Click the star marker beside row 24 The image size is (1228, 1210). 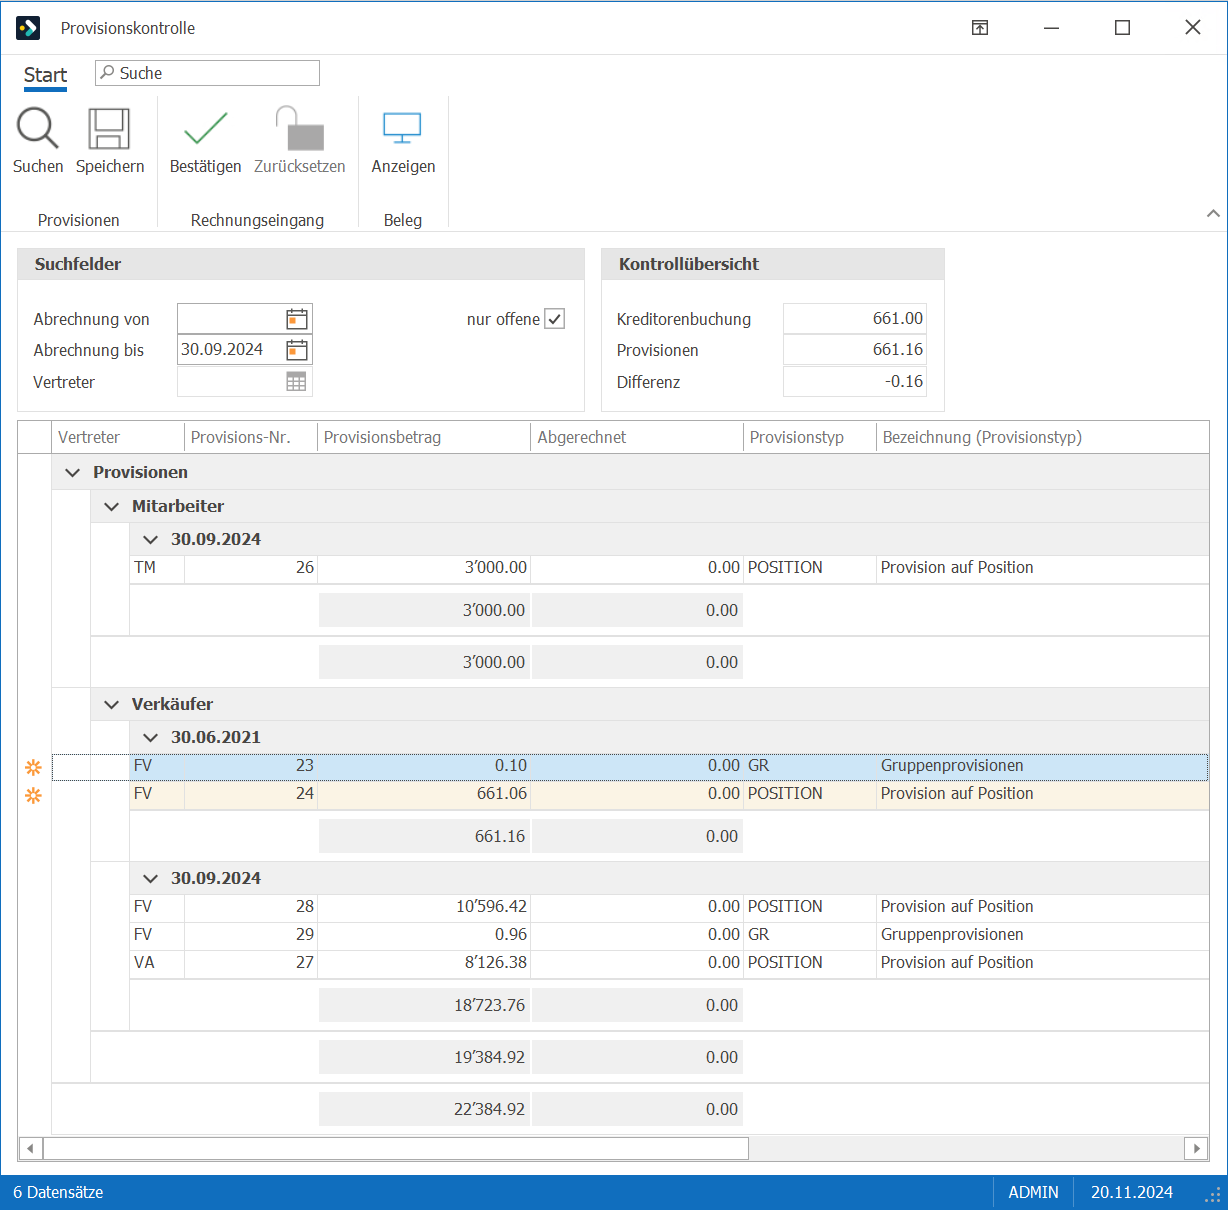click(33, 795)
